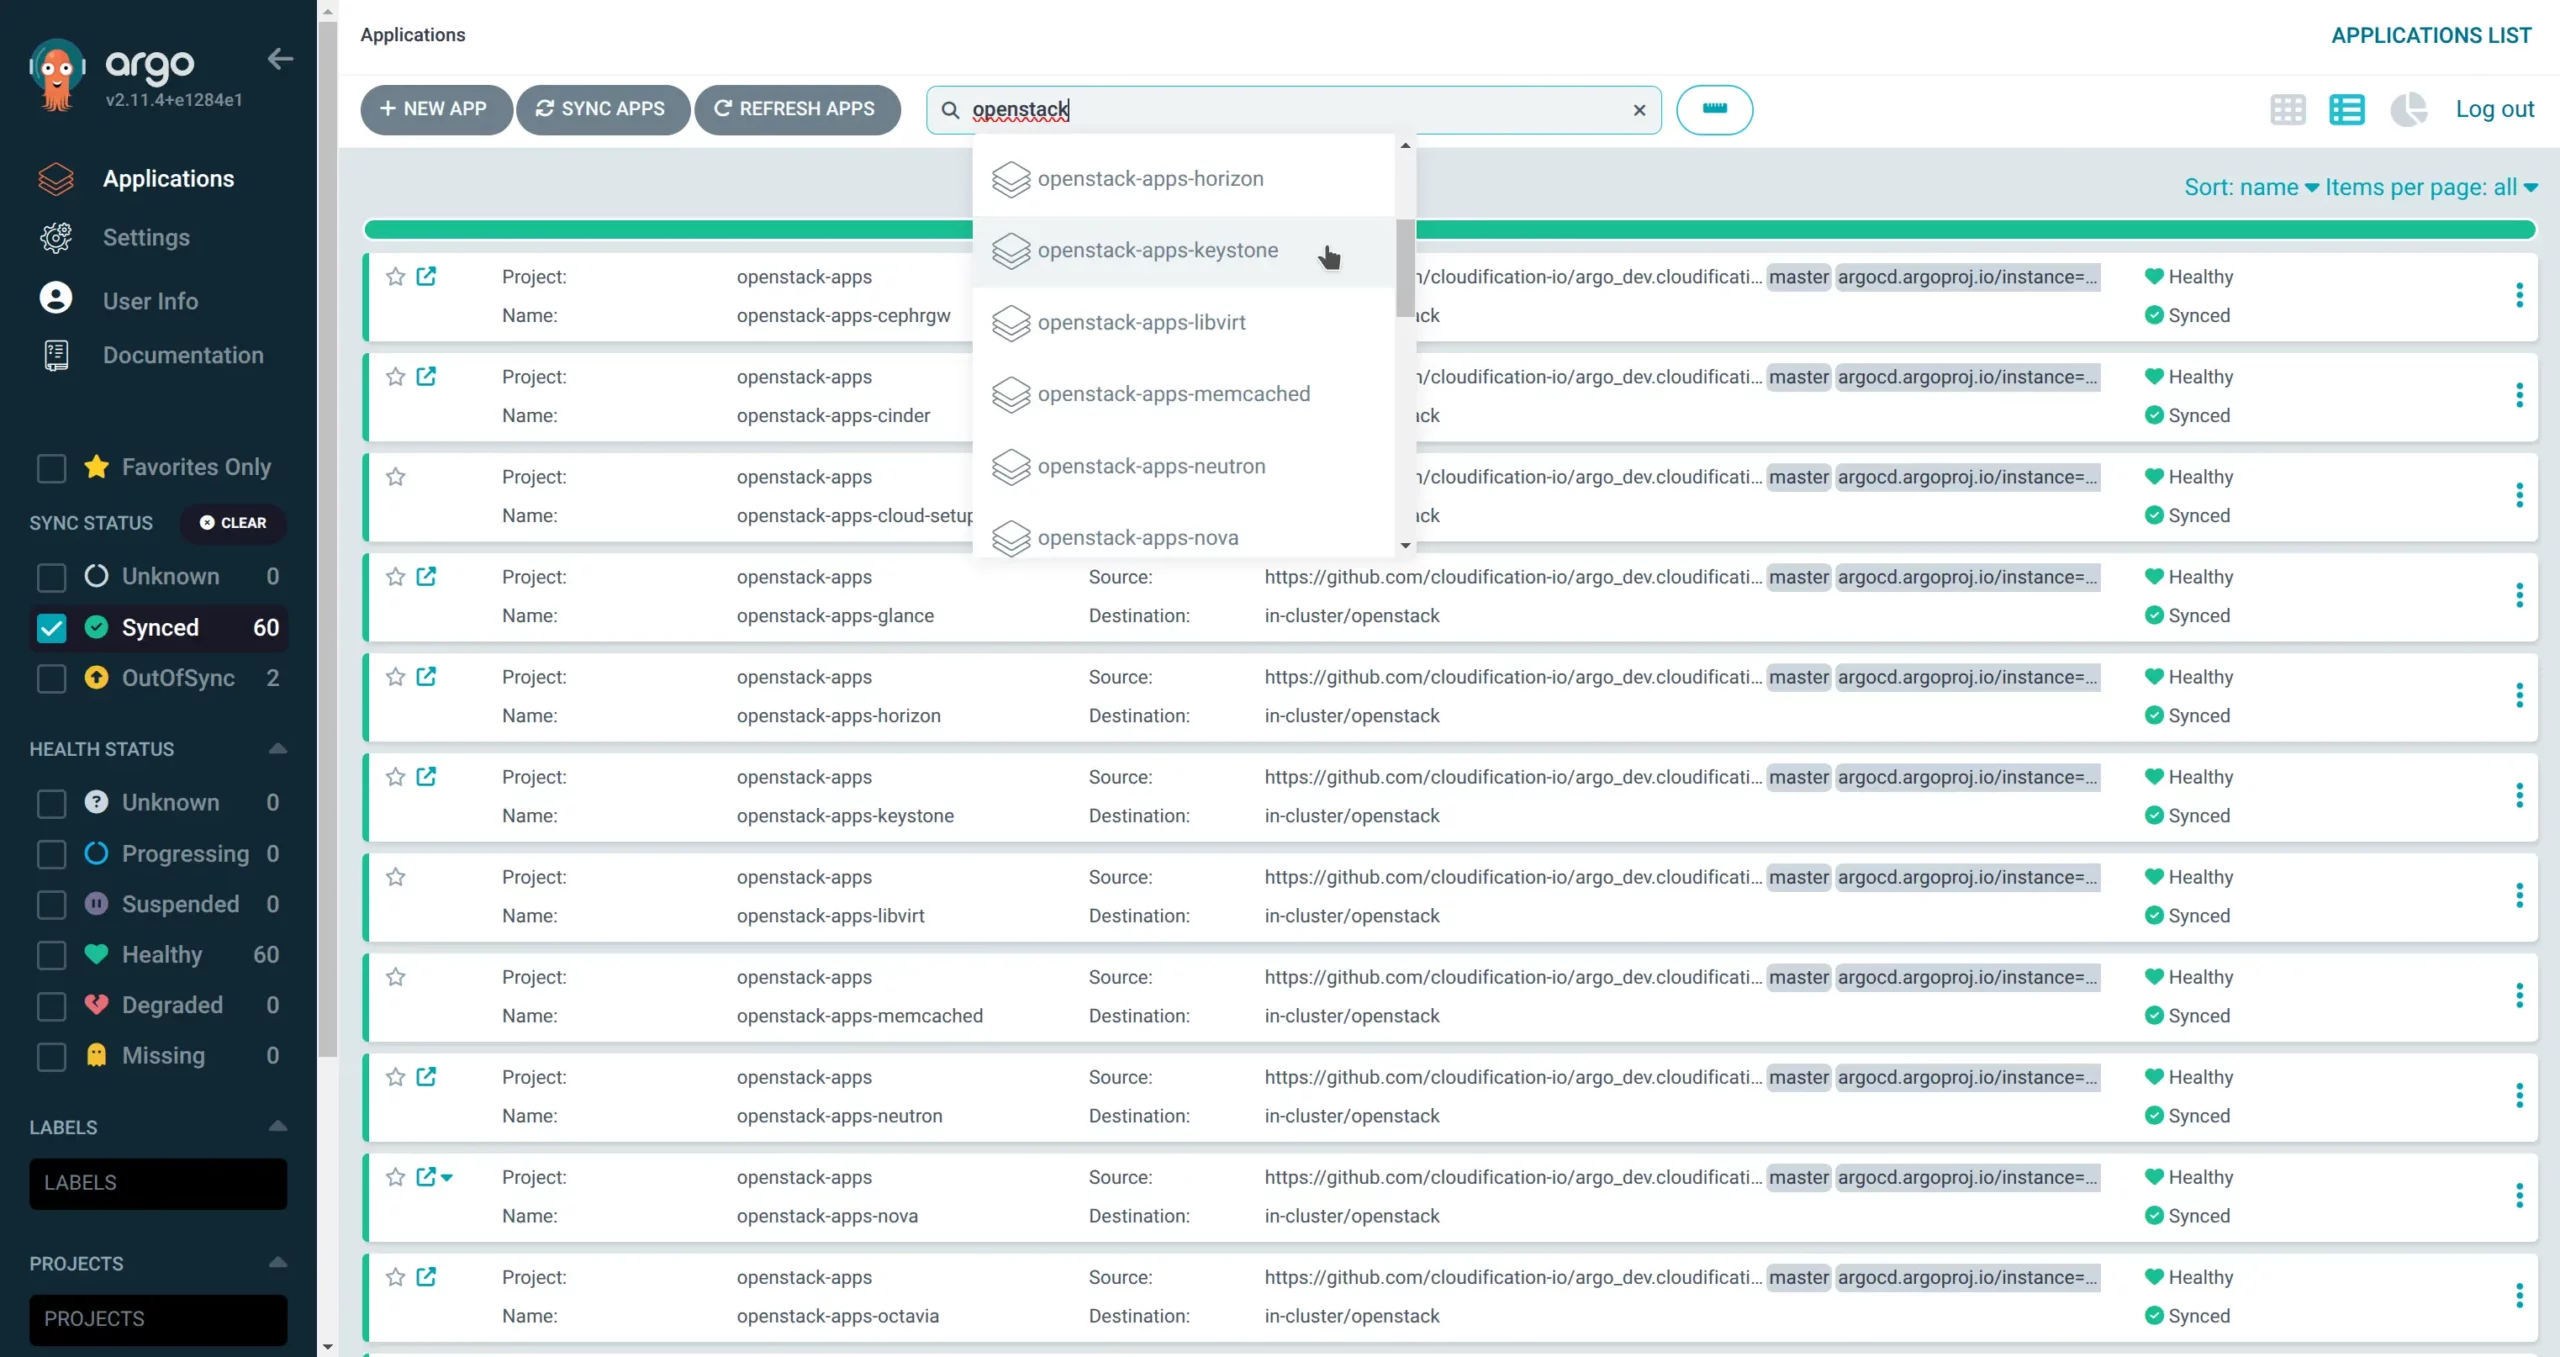
Task: Click the Argo octopus logo
Action: pos(57,75)
